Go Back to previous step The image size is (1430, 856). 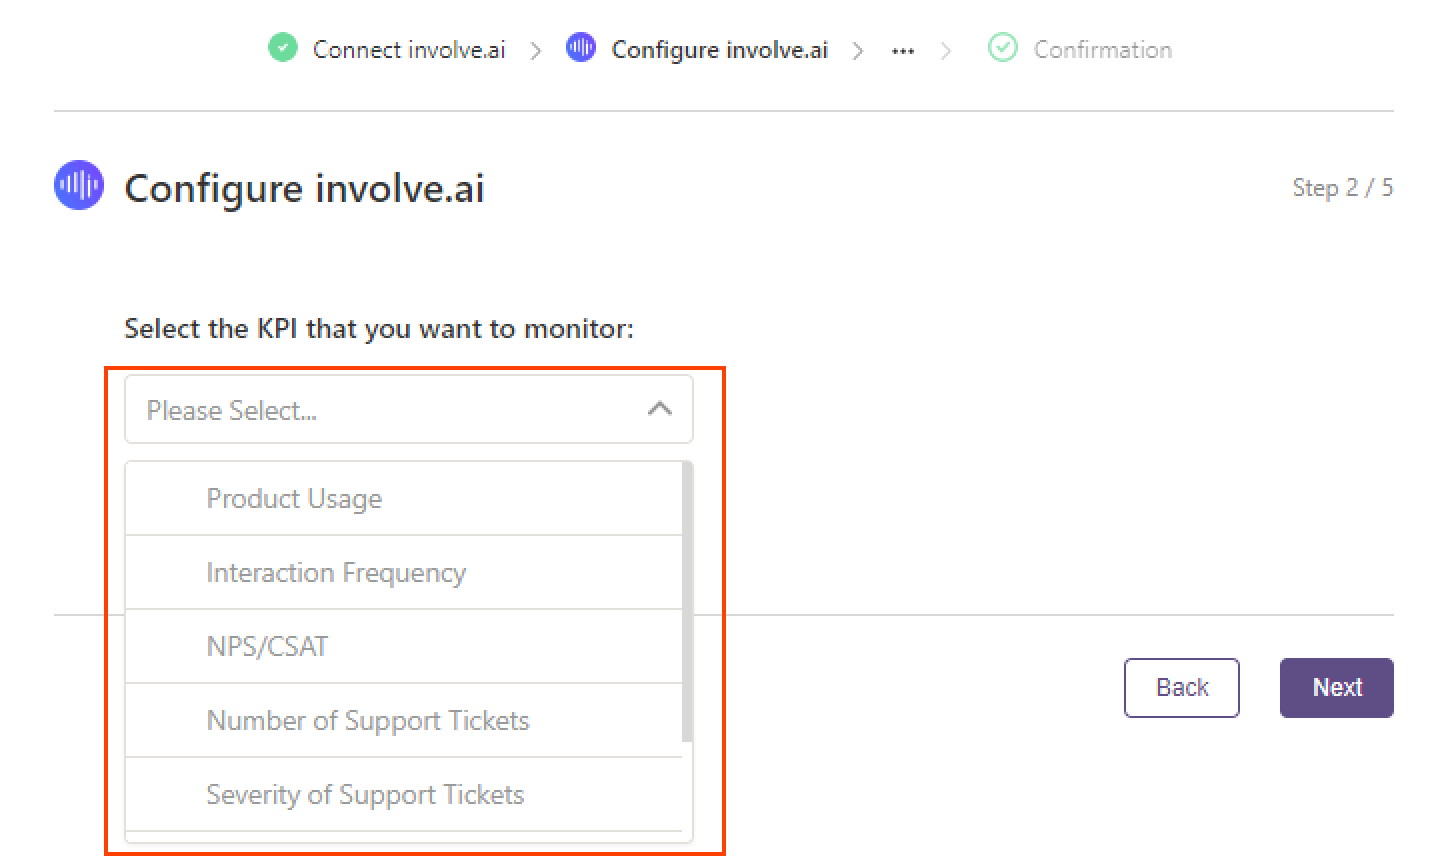coord(1182,687)
